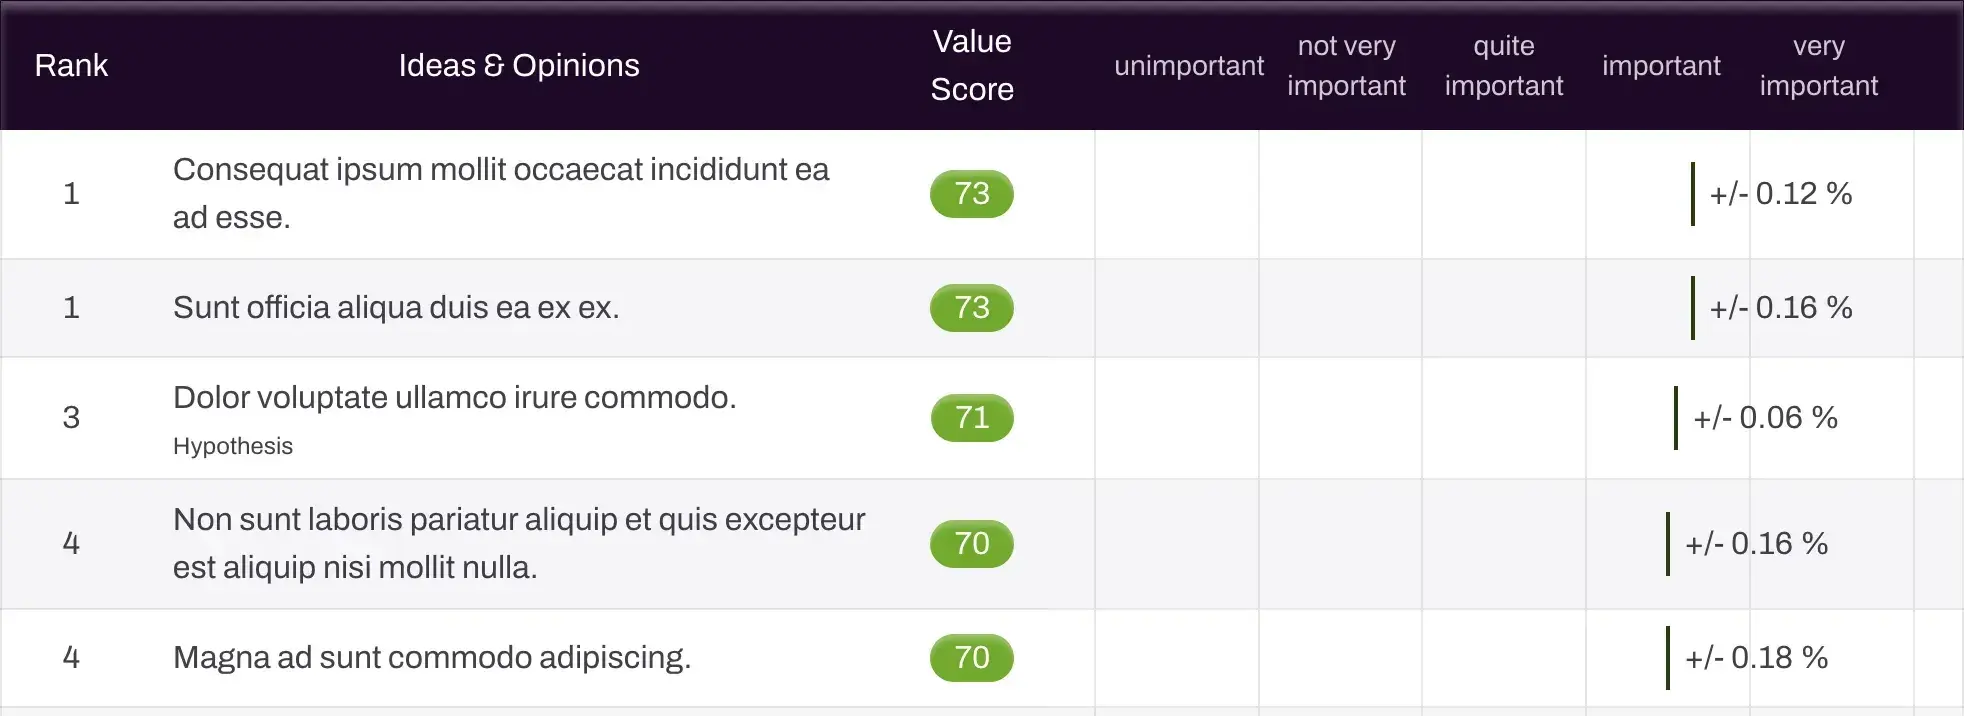Select the "not very important" scale header
Image resolution: width=1964 pixels, height=716 pixels.
pyautogui.click(x=1346, y=66)
